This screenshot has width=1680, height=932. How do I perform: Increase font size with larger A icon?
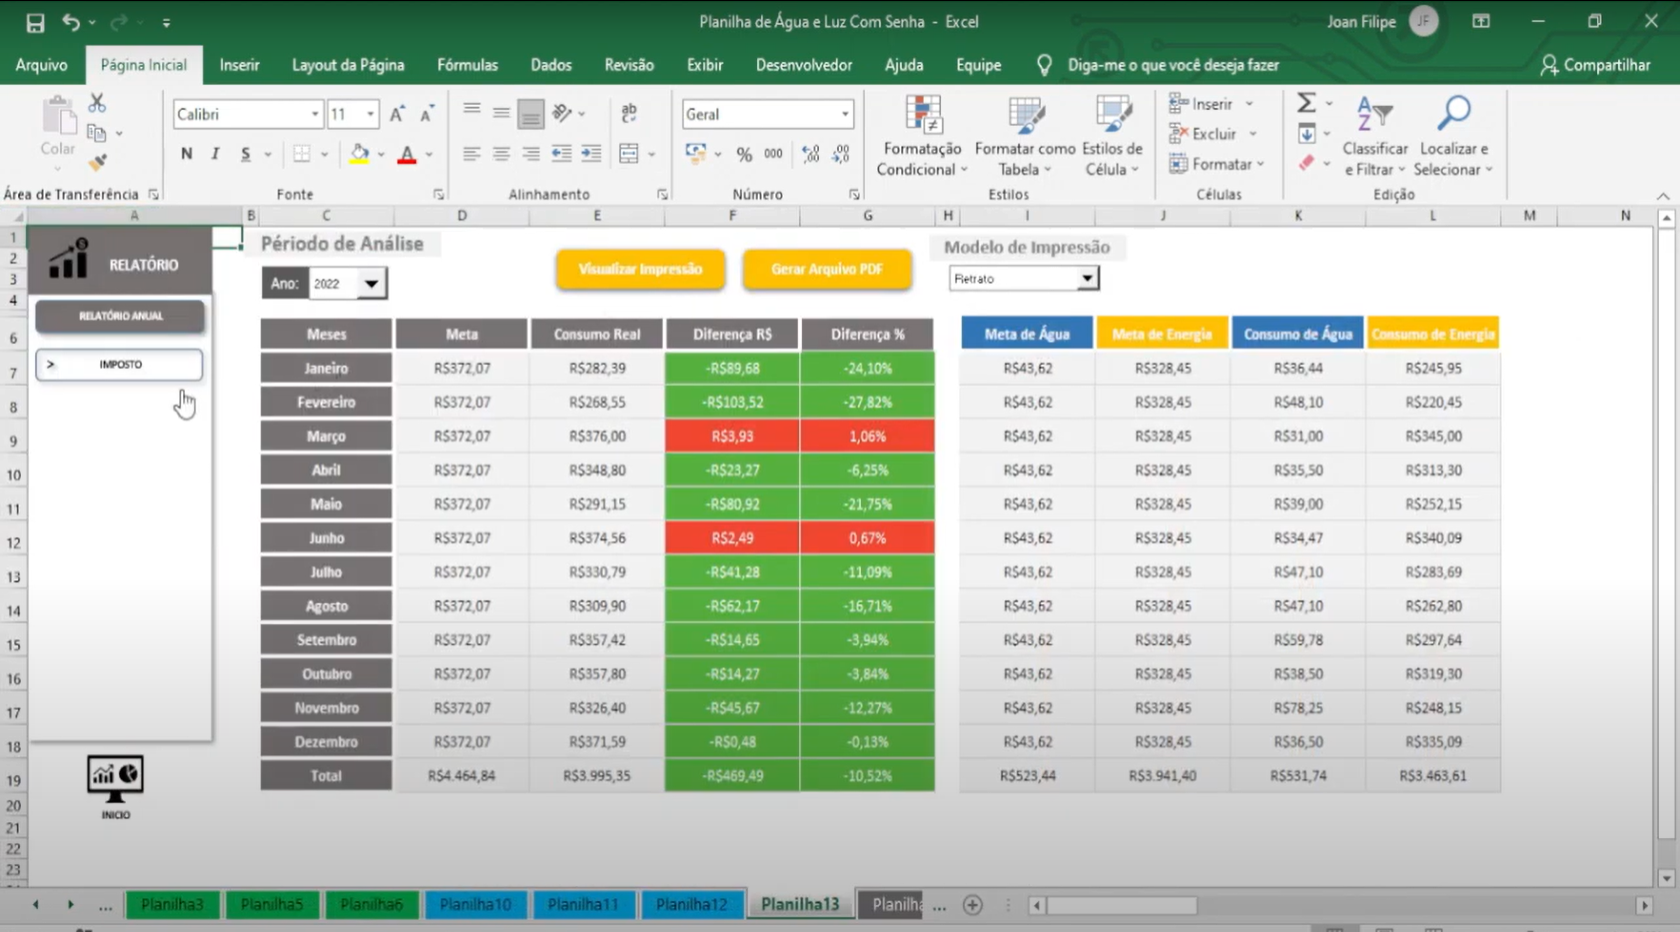click(x=397, y=114)
